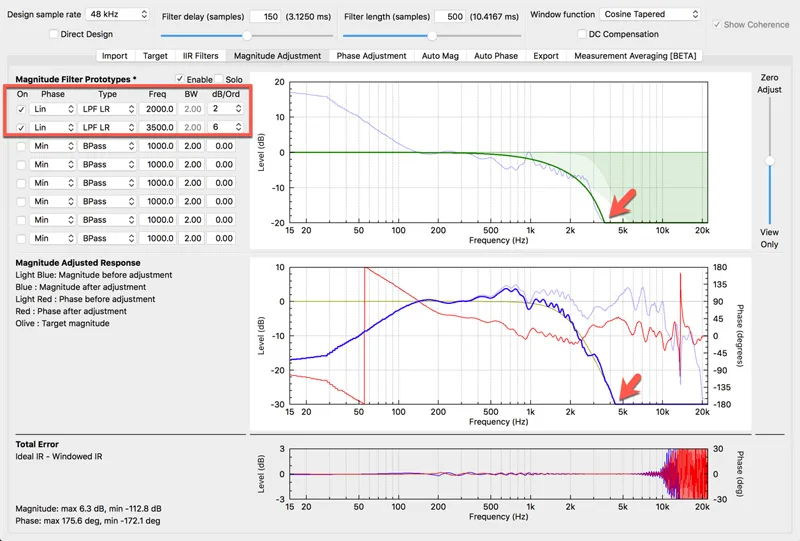Enable the DC Compensation checkbox
The width and height of the screenshot is (800, 541).
pos(582,34)
